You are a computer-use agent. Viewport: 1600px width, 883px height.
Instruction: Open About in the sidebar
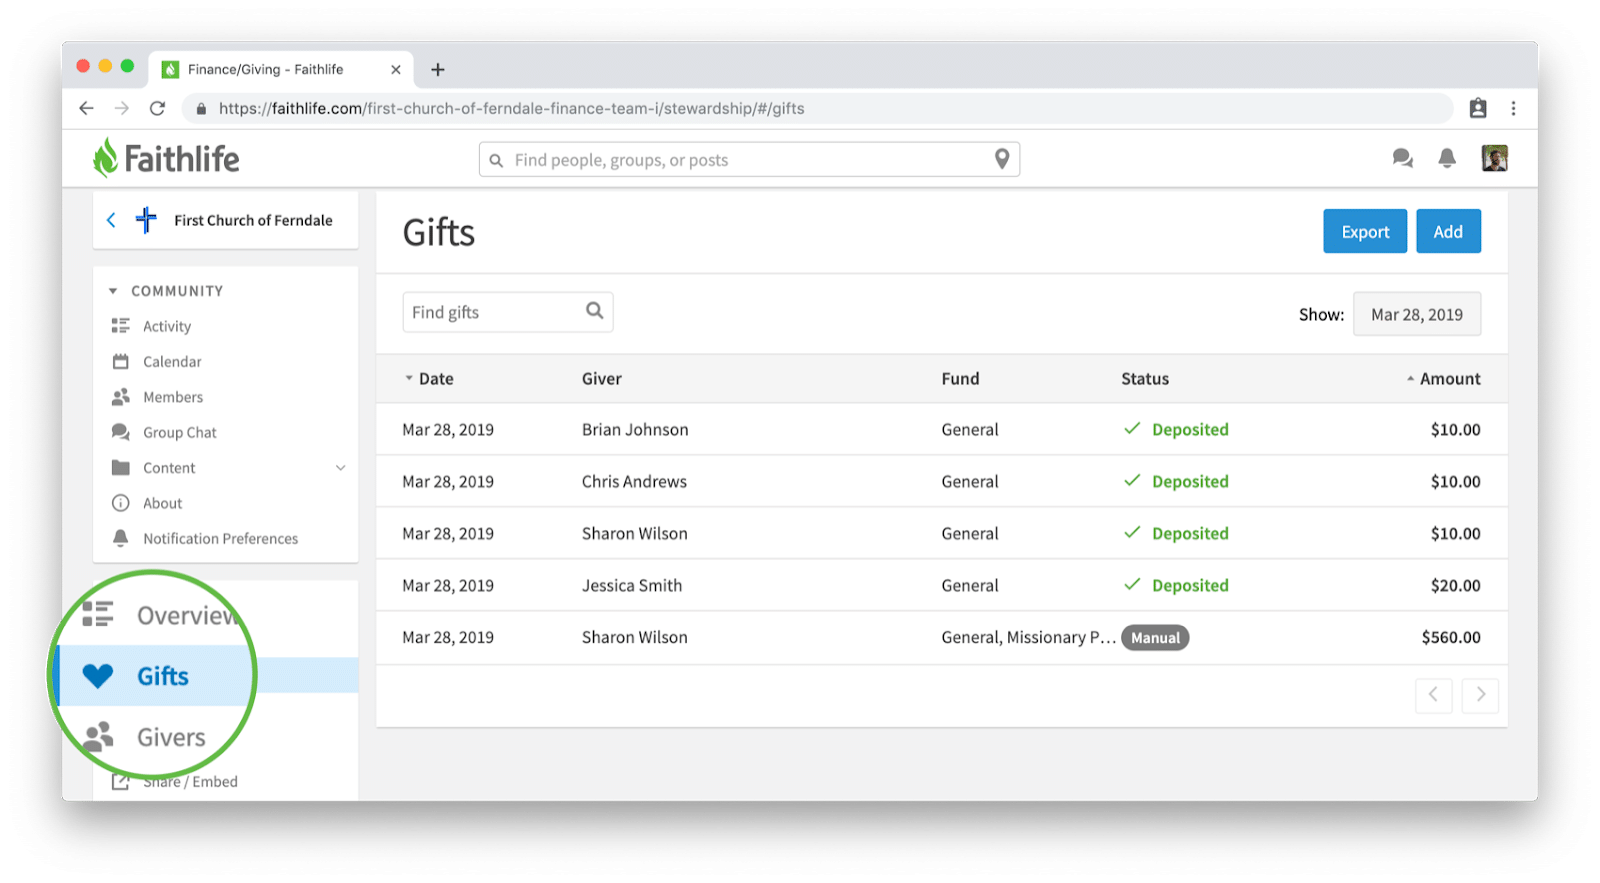(x=163, y=503)
